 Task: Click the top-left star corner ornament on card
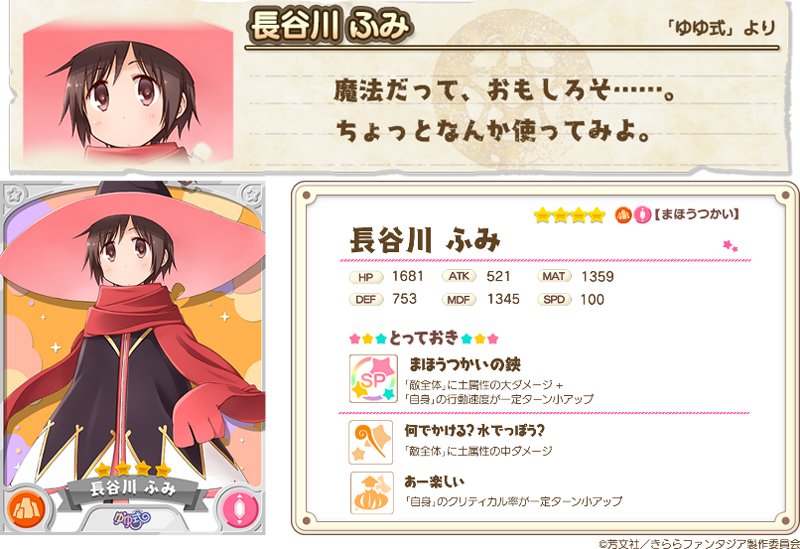point(14,194)
